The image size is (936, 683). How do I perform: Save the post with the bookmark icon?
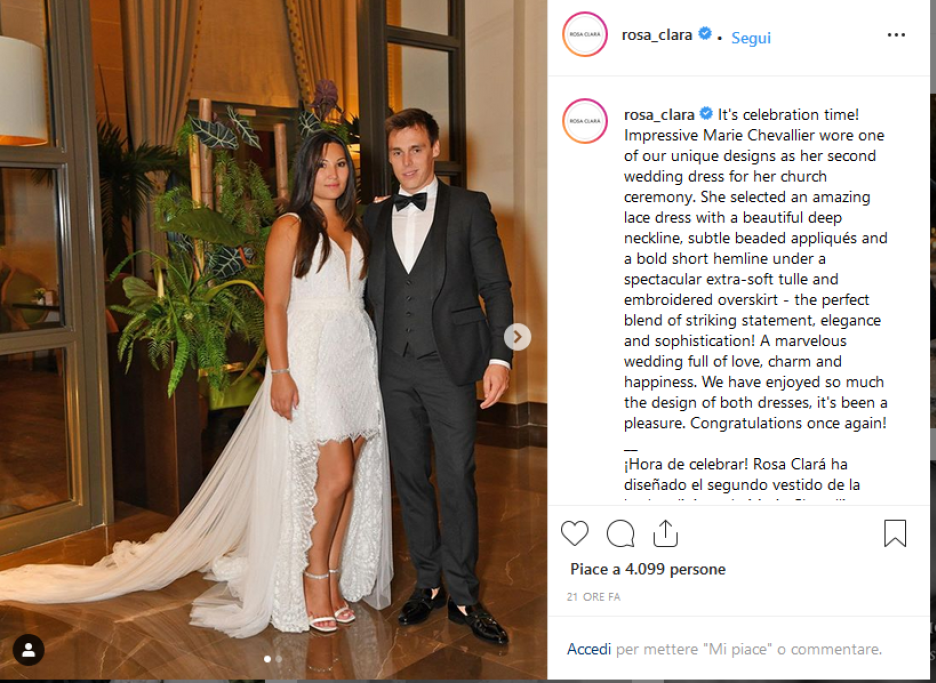coord(895,533)
